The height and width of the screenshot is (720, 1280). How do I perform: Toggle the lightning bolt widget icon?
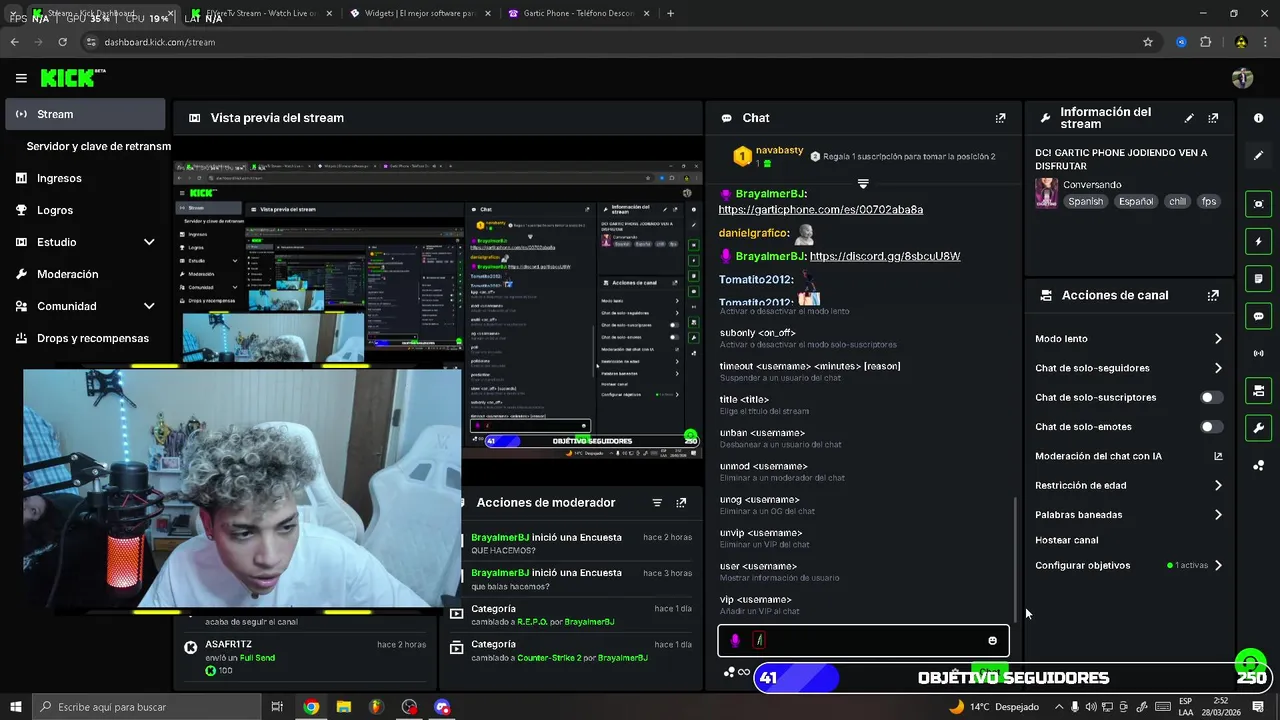pyautogui.click(x=1258, y=241)
